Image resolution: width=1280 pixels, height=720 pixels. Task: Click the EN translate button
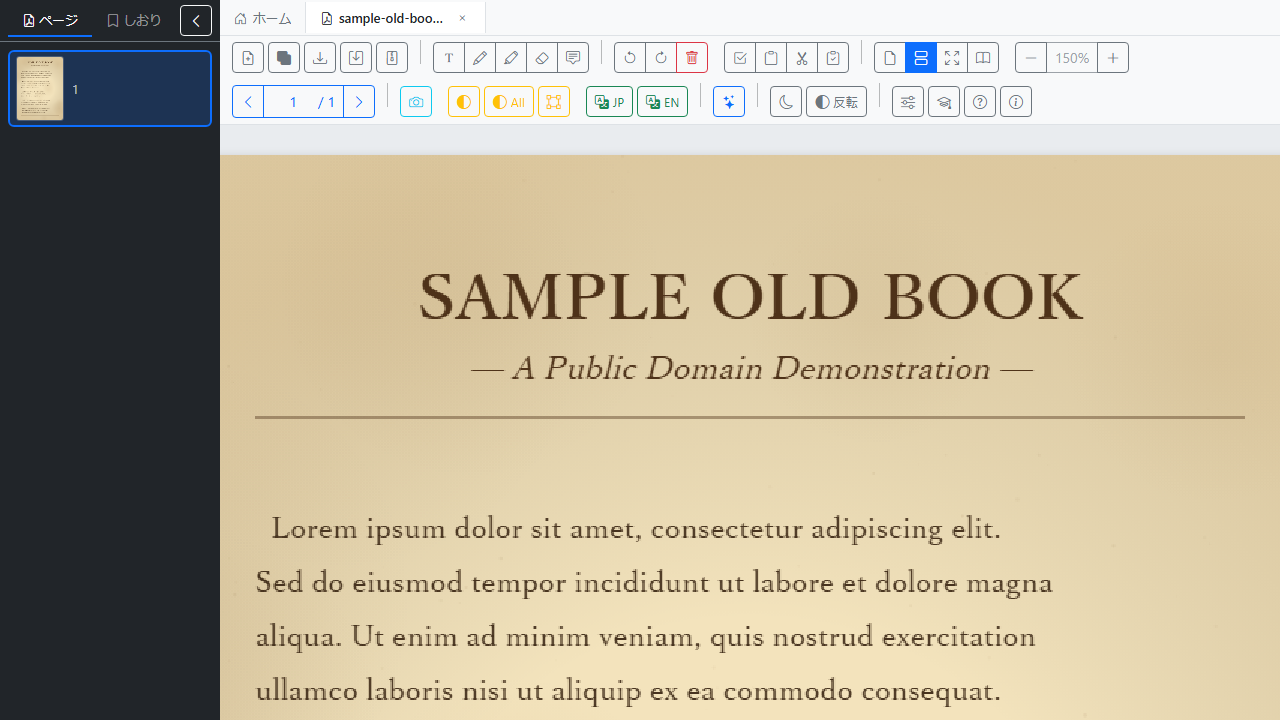662,102
